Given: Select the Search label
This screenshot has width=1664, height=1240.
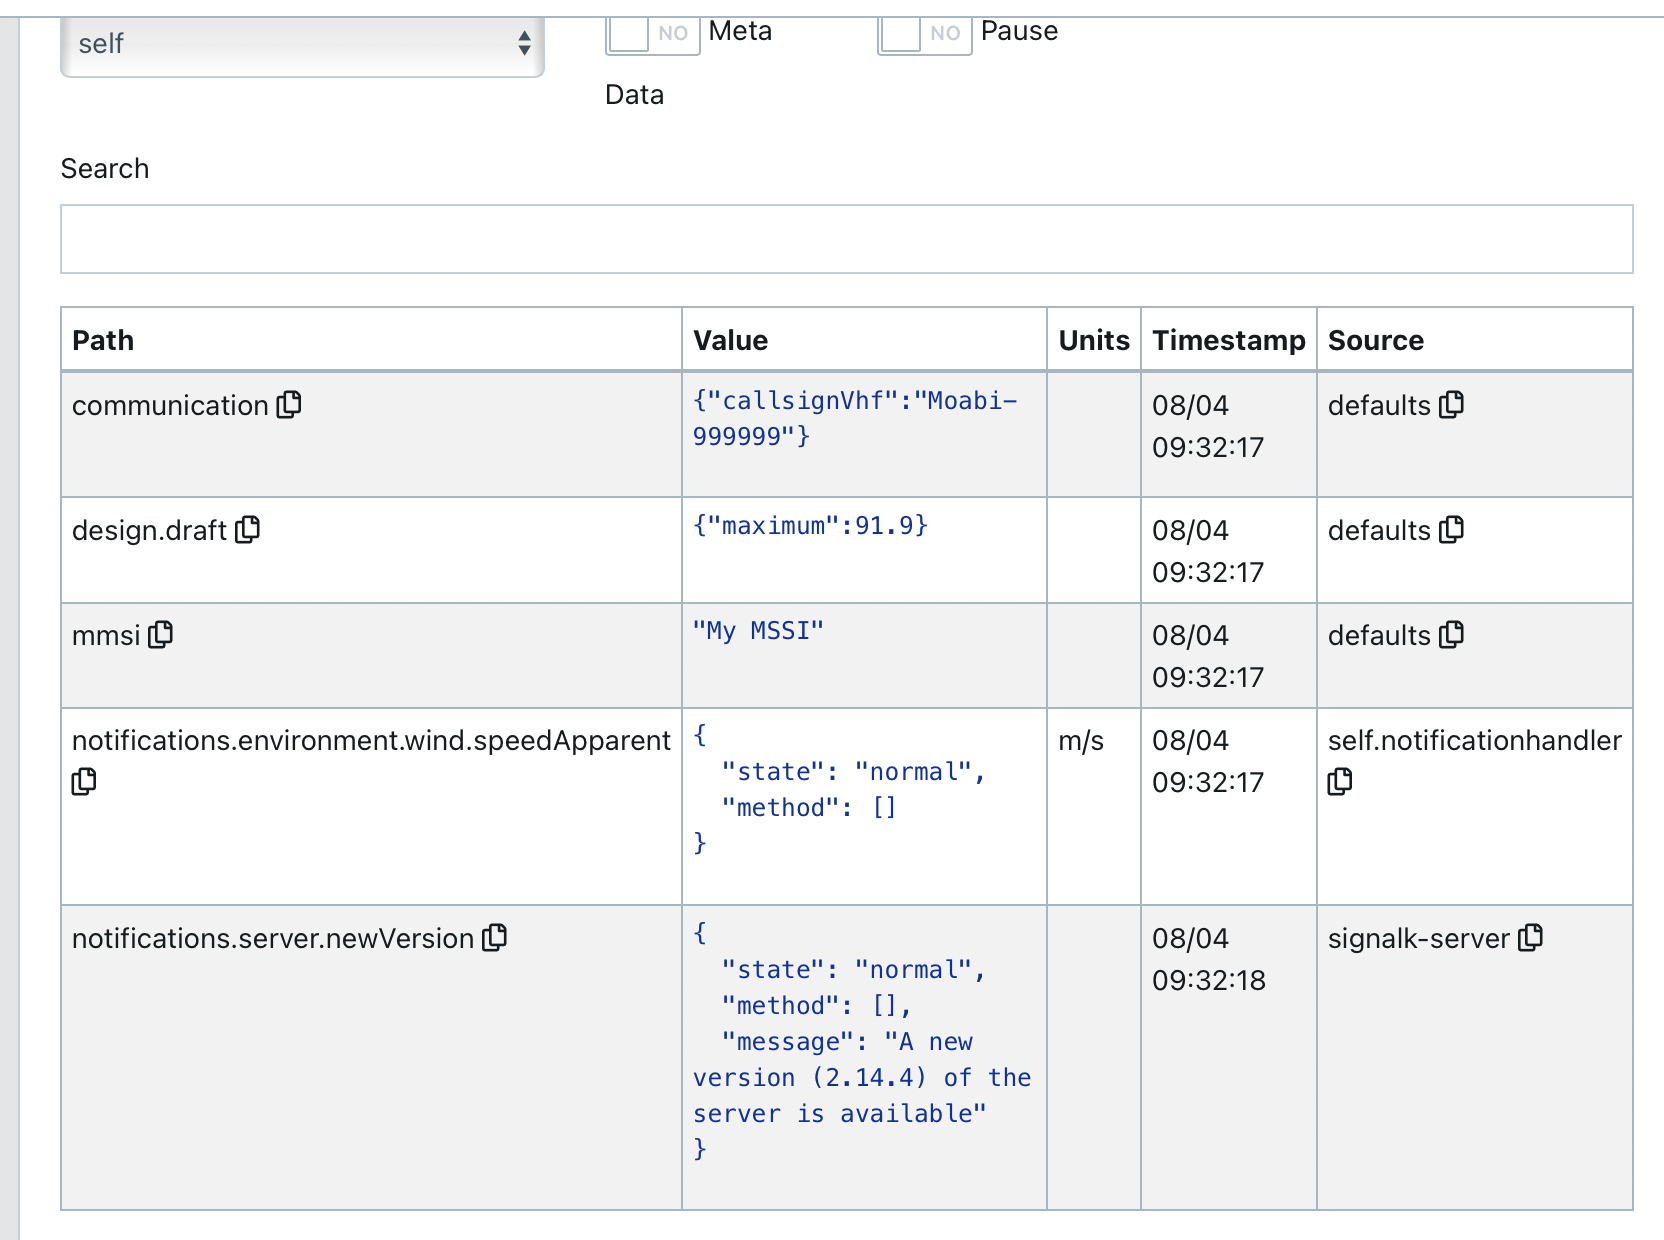Looking at the screenshot, I should (105, 168).
